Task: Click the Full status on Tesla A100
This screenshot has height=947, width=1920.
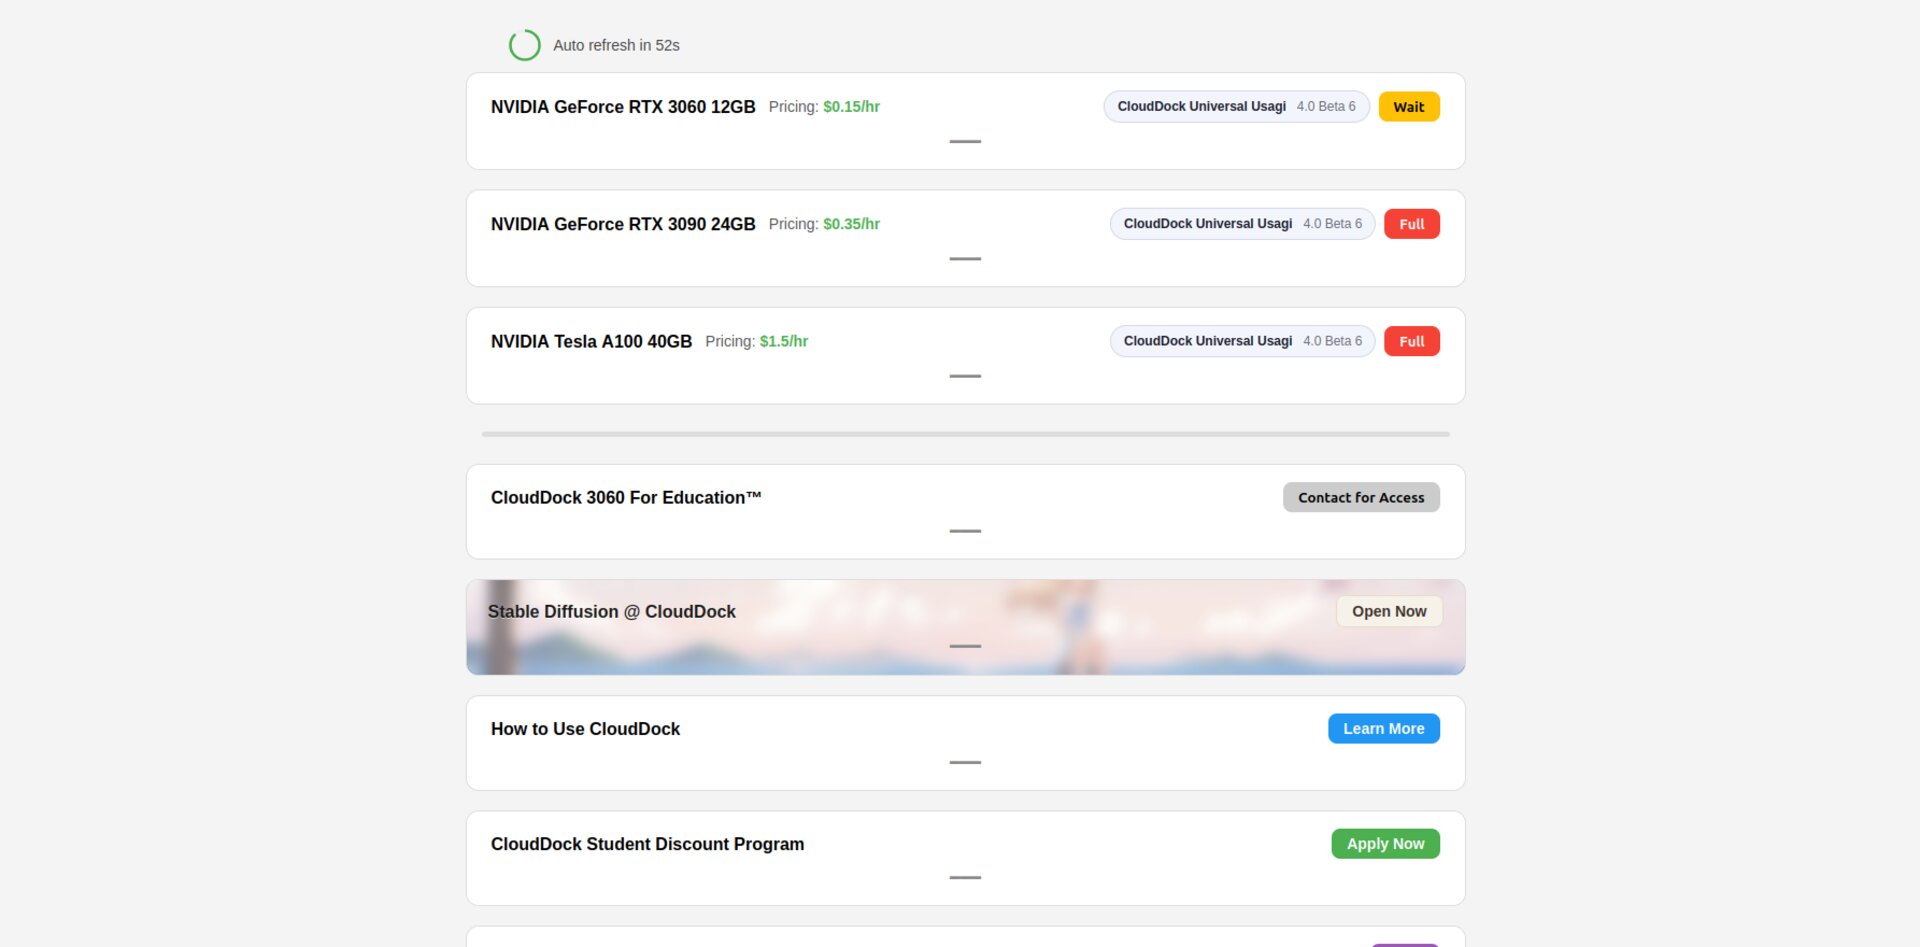Action: point(1411,341)
